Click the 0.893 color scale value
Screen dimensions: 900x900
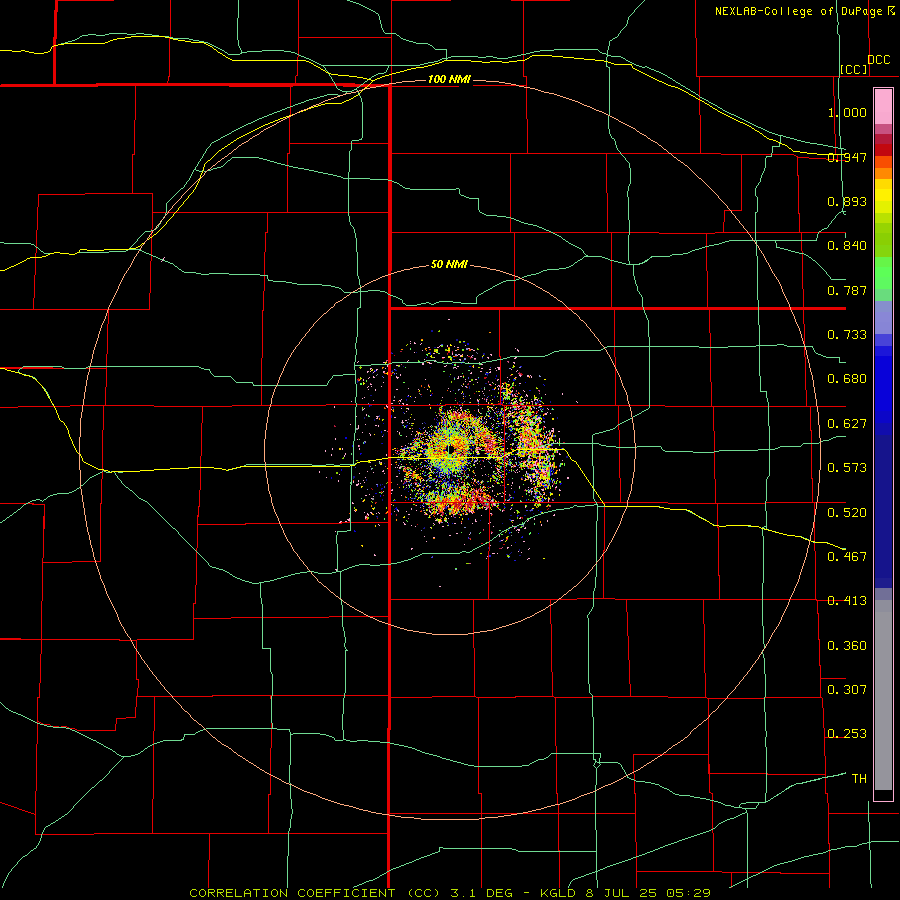tap(847, 201)
